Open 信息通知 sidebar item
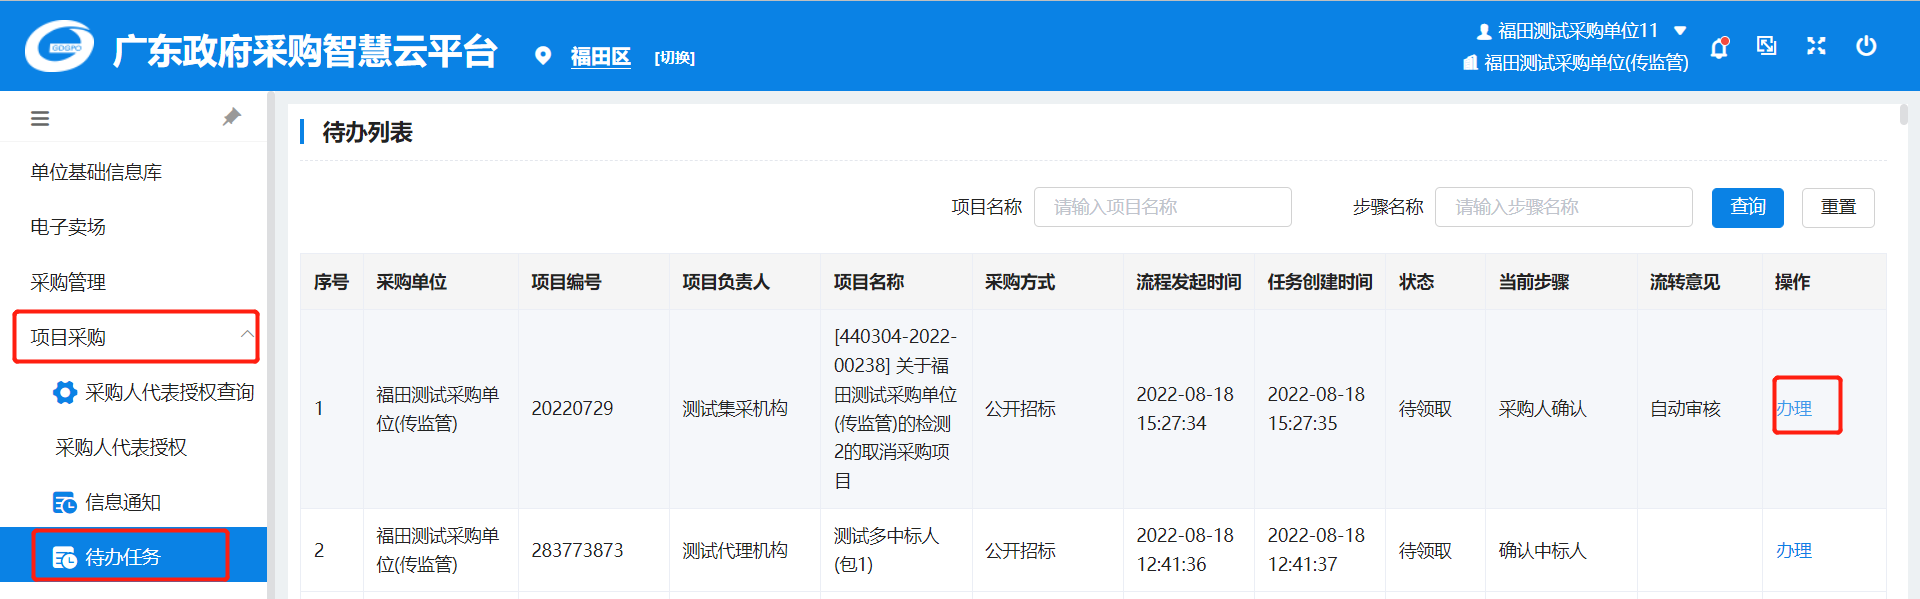 point(122,502)
